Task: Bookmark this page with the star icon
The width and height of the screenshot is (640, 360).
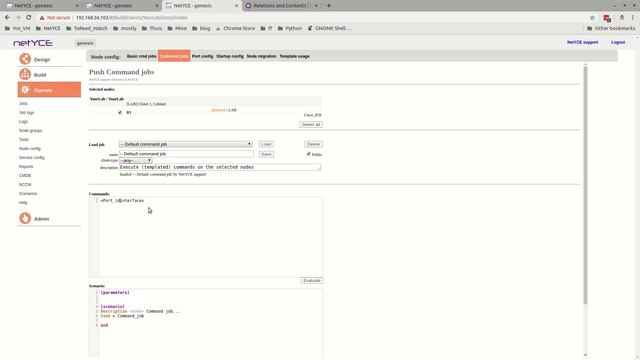Action: (x=592, y=18)
